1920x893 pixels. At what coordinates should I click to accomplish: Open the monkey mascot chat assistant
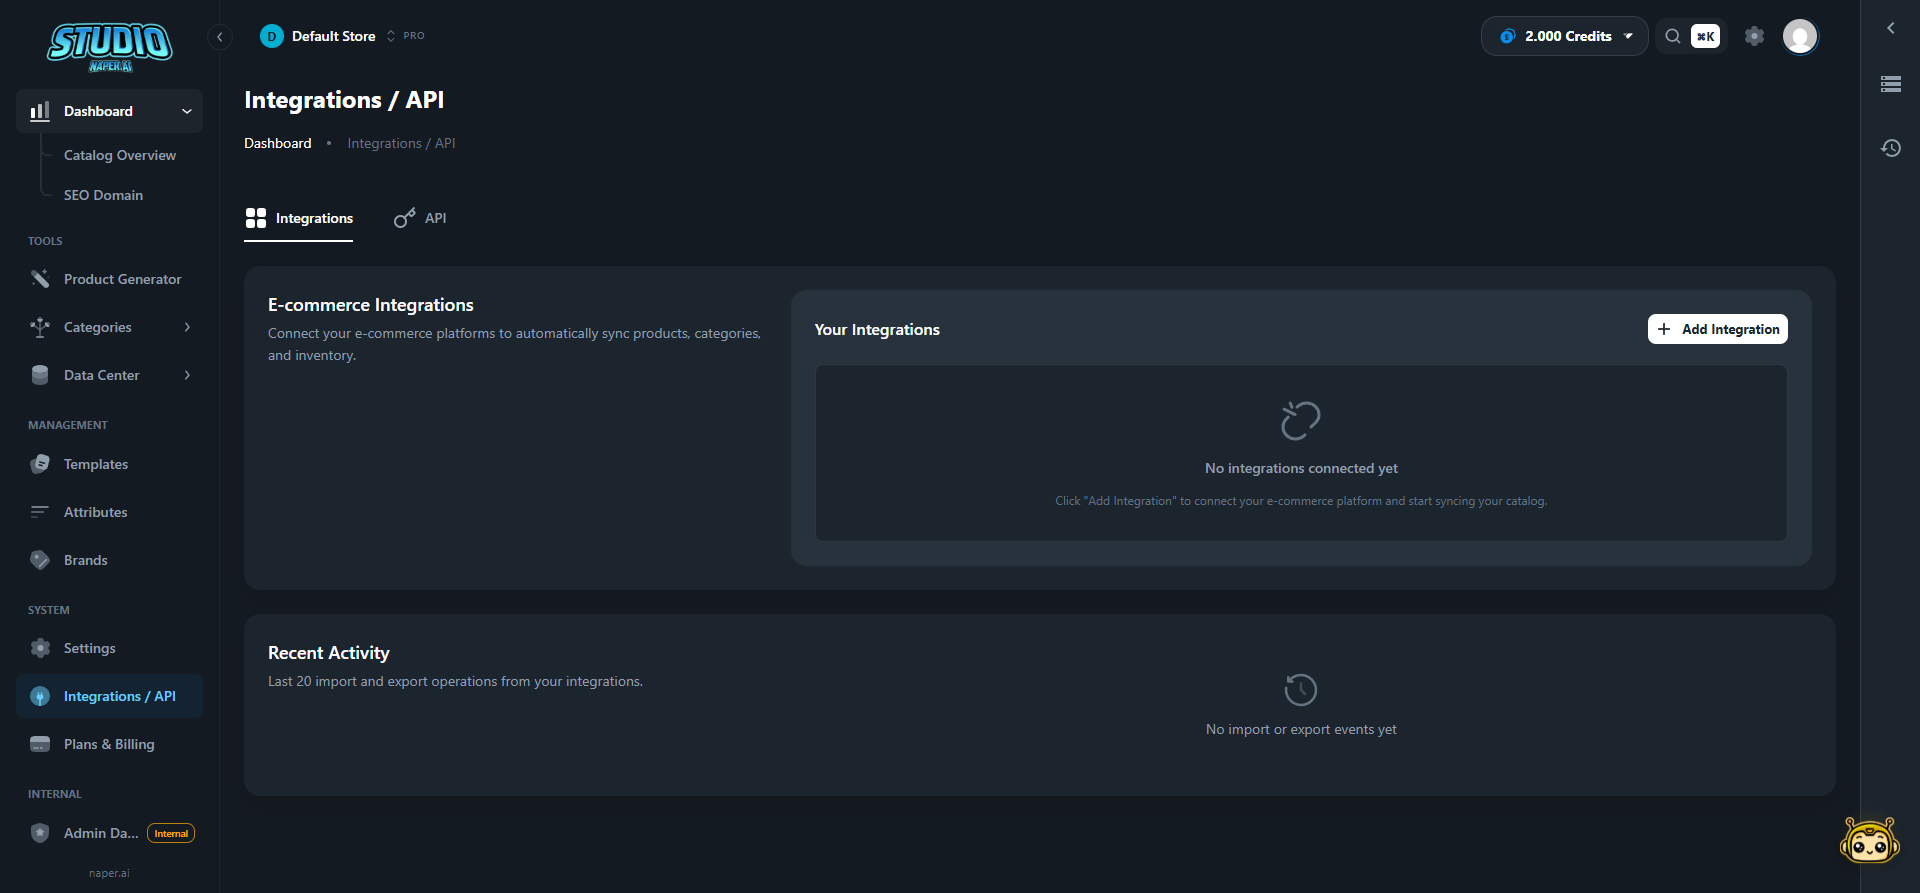pos(1869,840)
